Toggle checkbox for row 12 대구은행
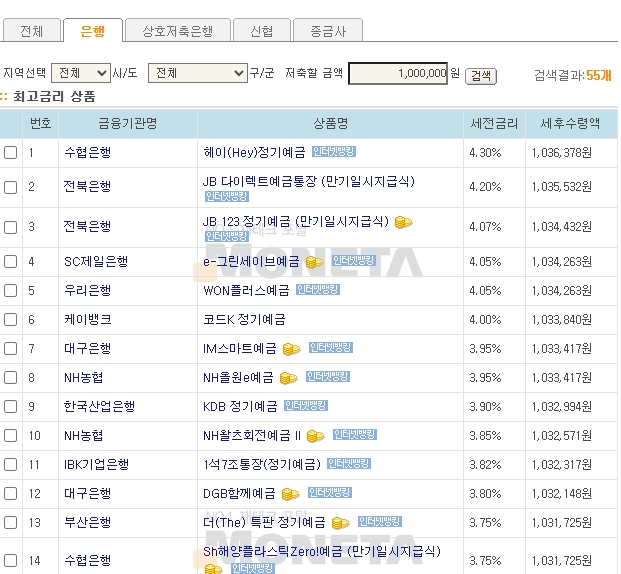This screenshot has width=621, height=574. pyautogui.click(x=11, y=494)
